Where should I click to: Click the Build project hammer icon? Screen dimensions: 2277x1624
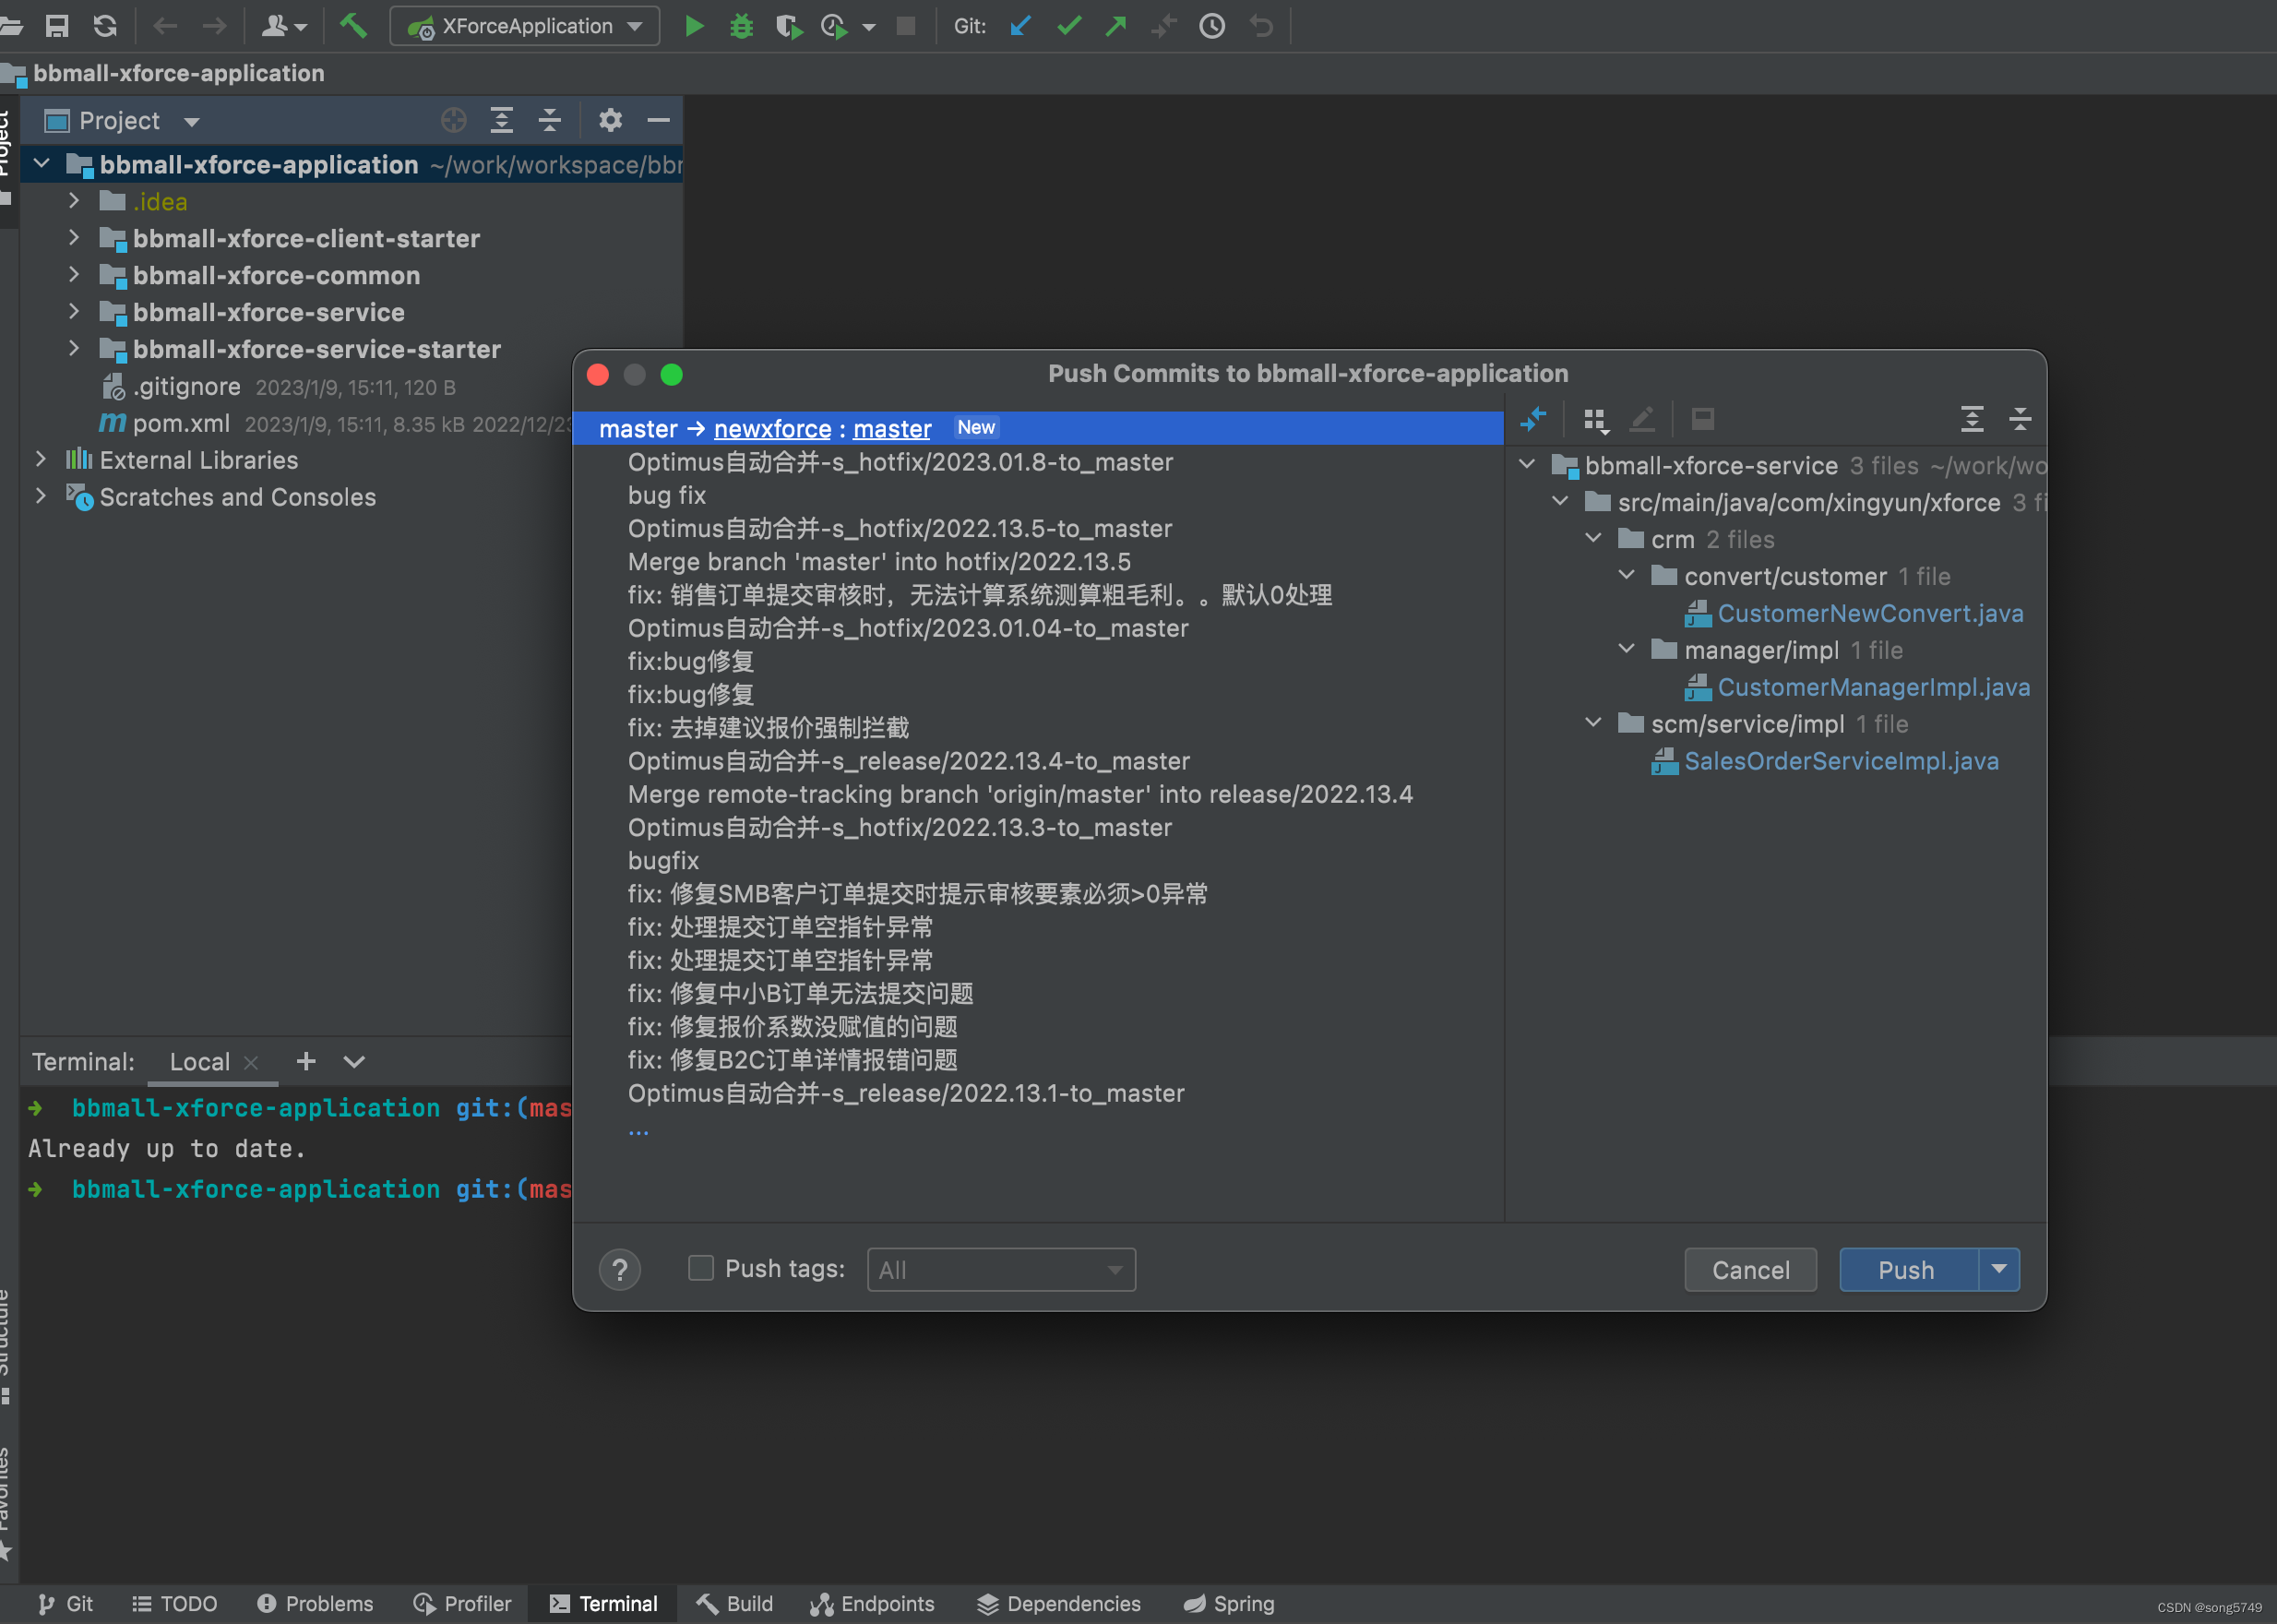(x=353, y=26)
